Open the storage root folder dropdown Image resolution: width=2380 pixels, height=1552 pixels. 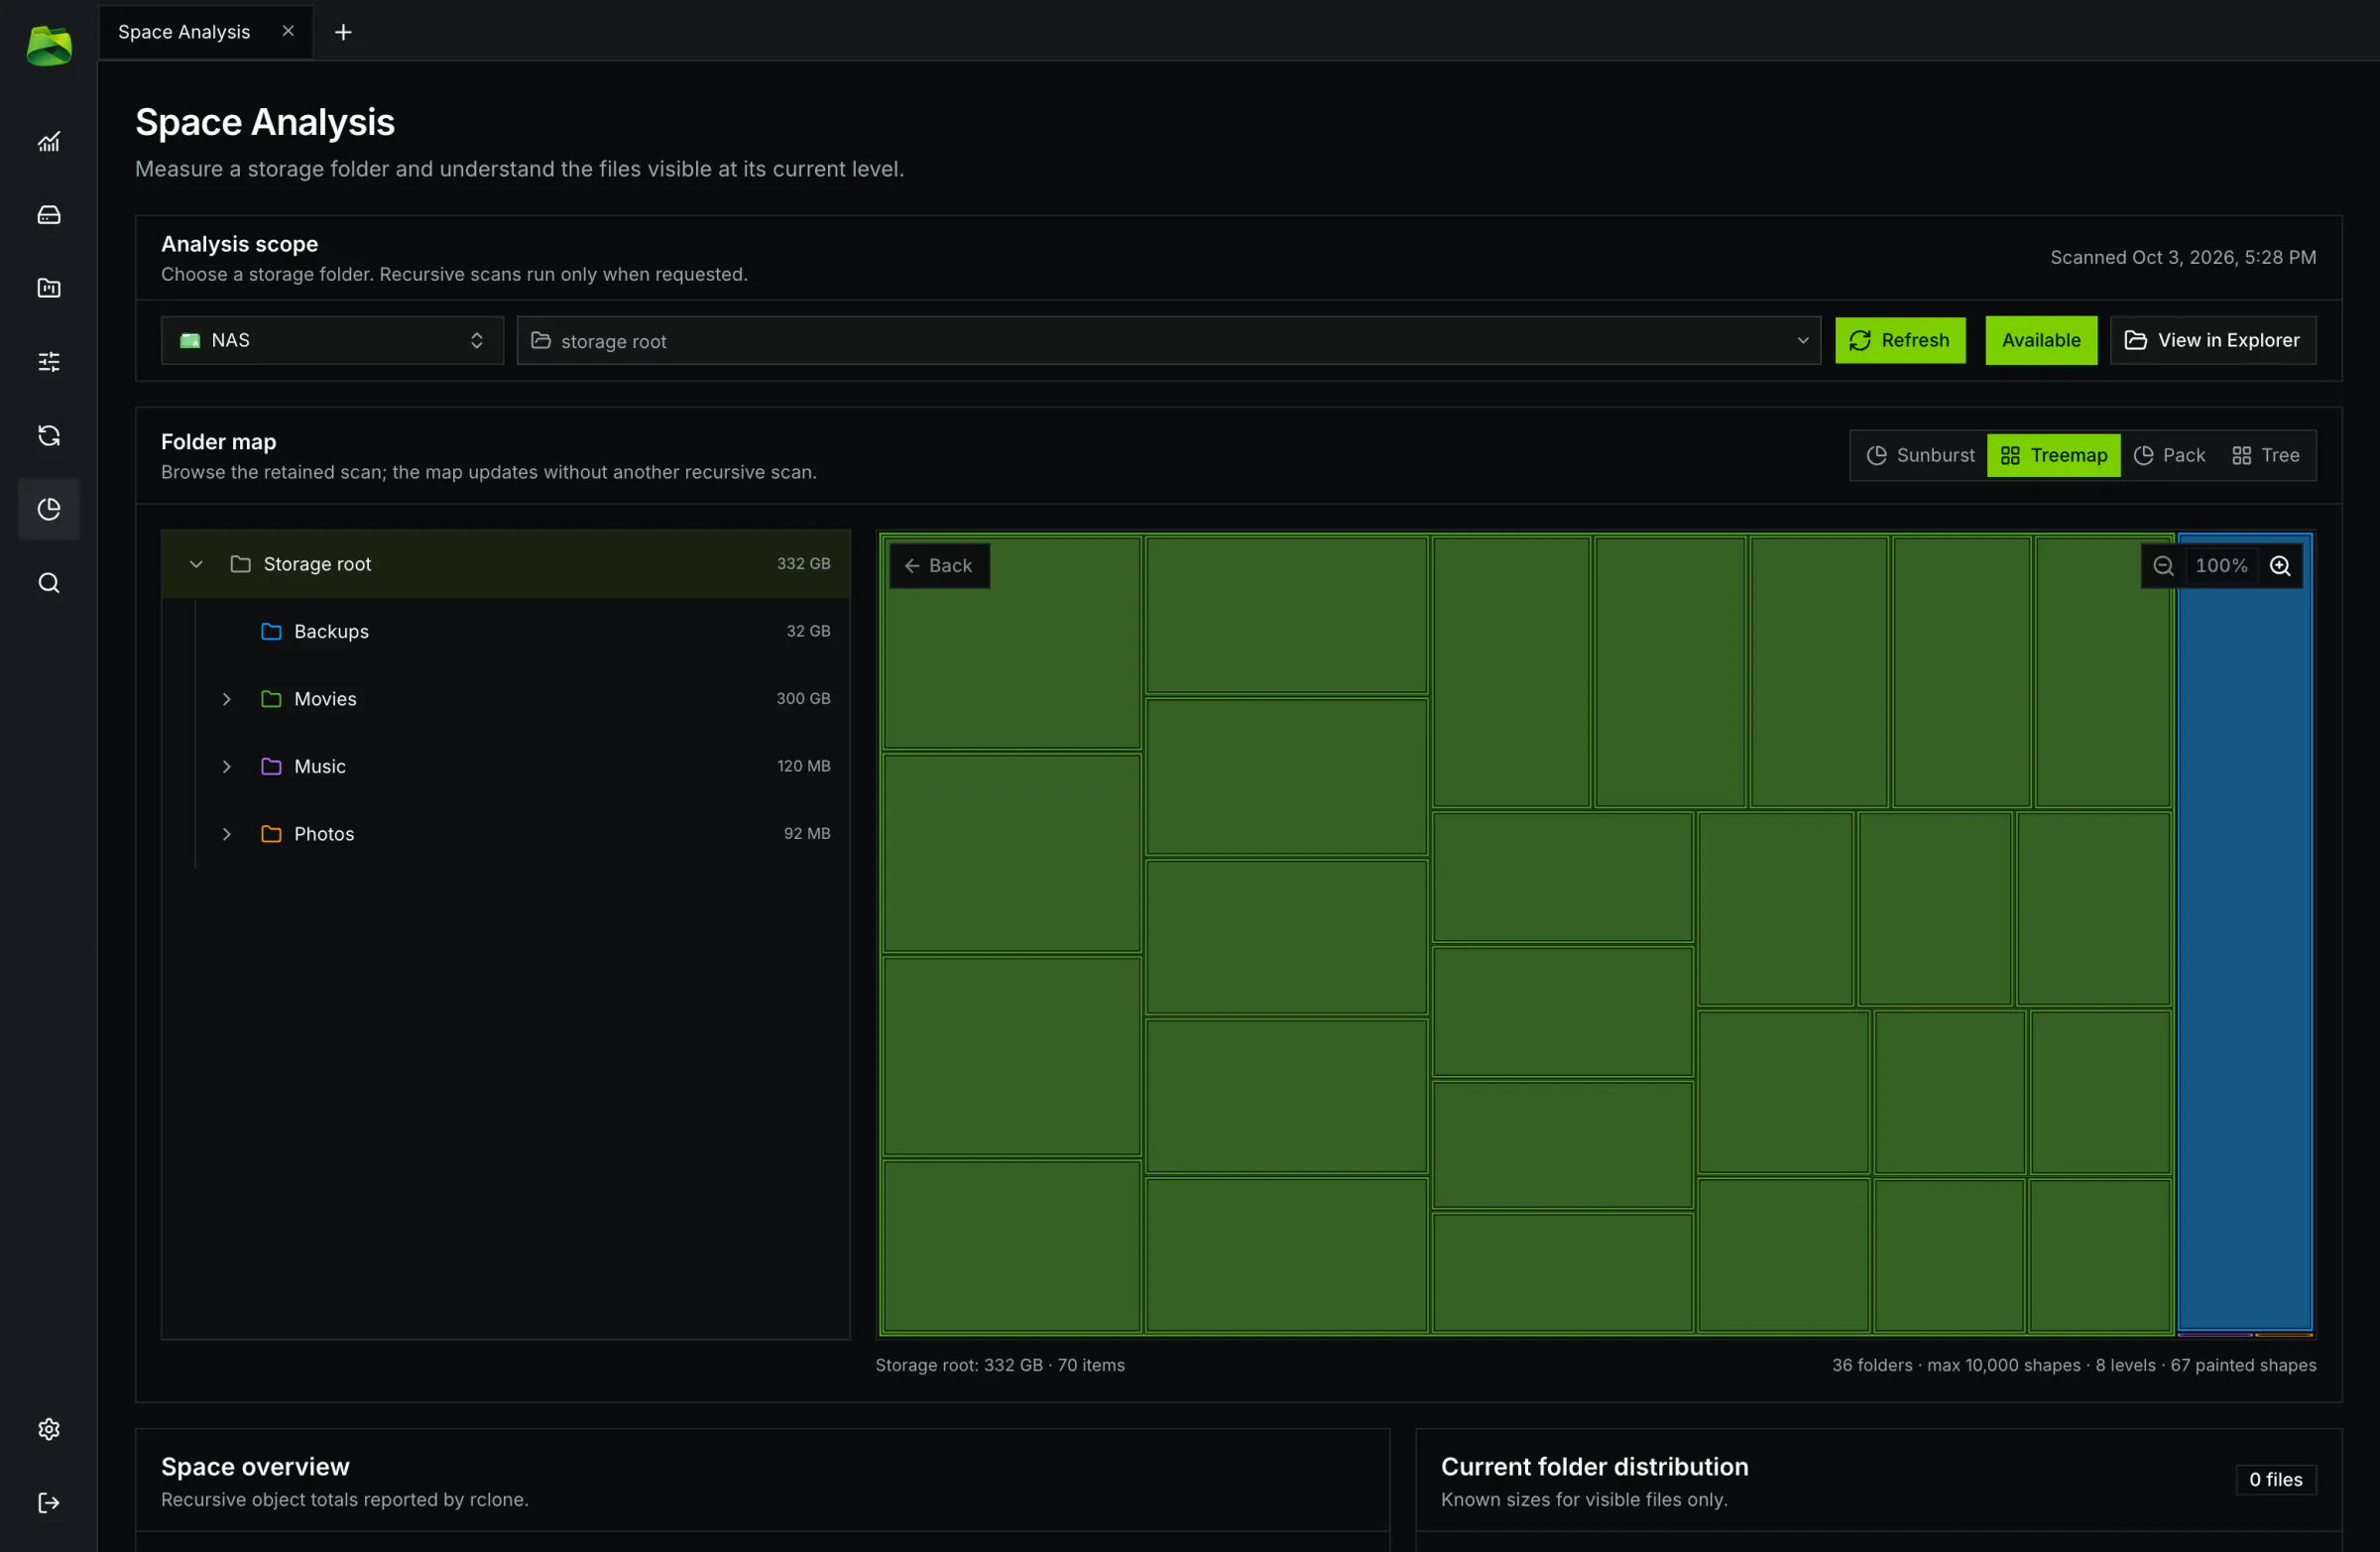pyautogui.click(x=1168, y=340)
